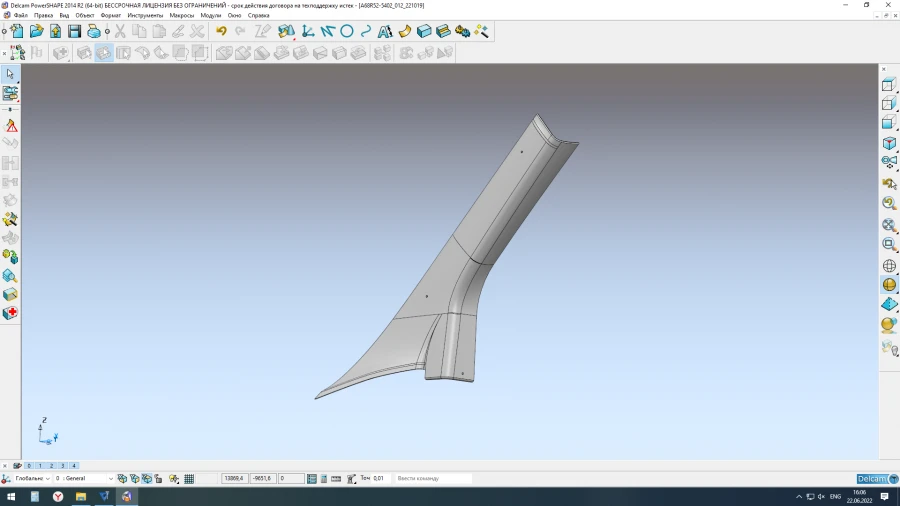Click the Save file icon
Image resolution: width=900 pixels, height=506 pixels.
click(74, 32)
